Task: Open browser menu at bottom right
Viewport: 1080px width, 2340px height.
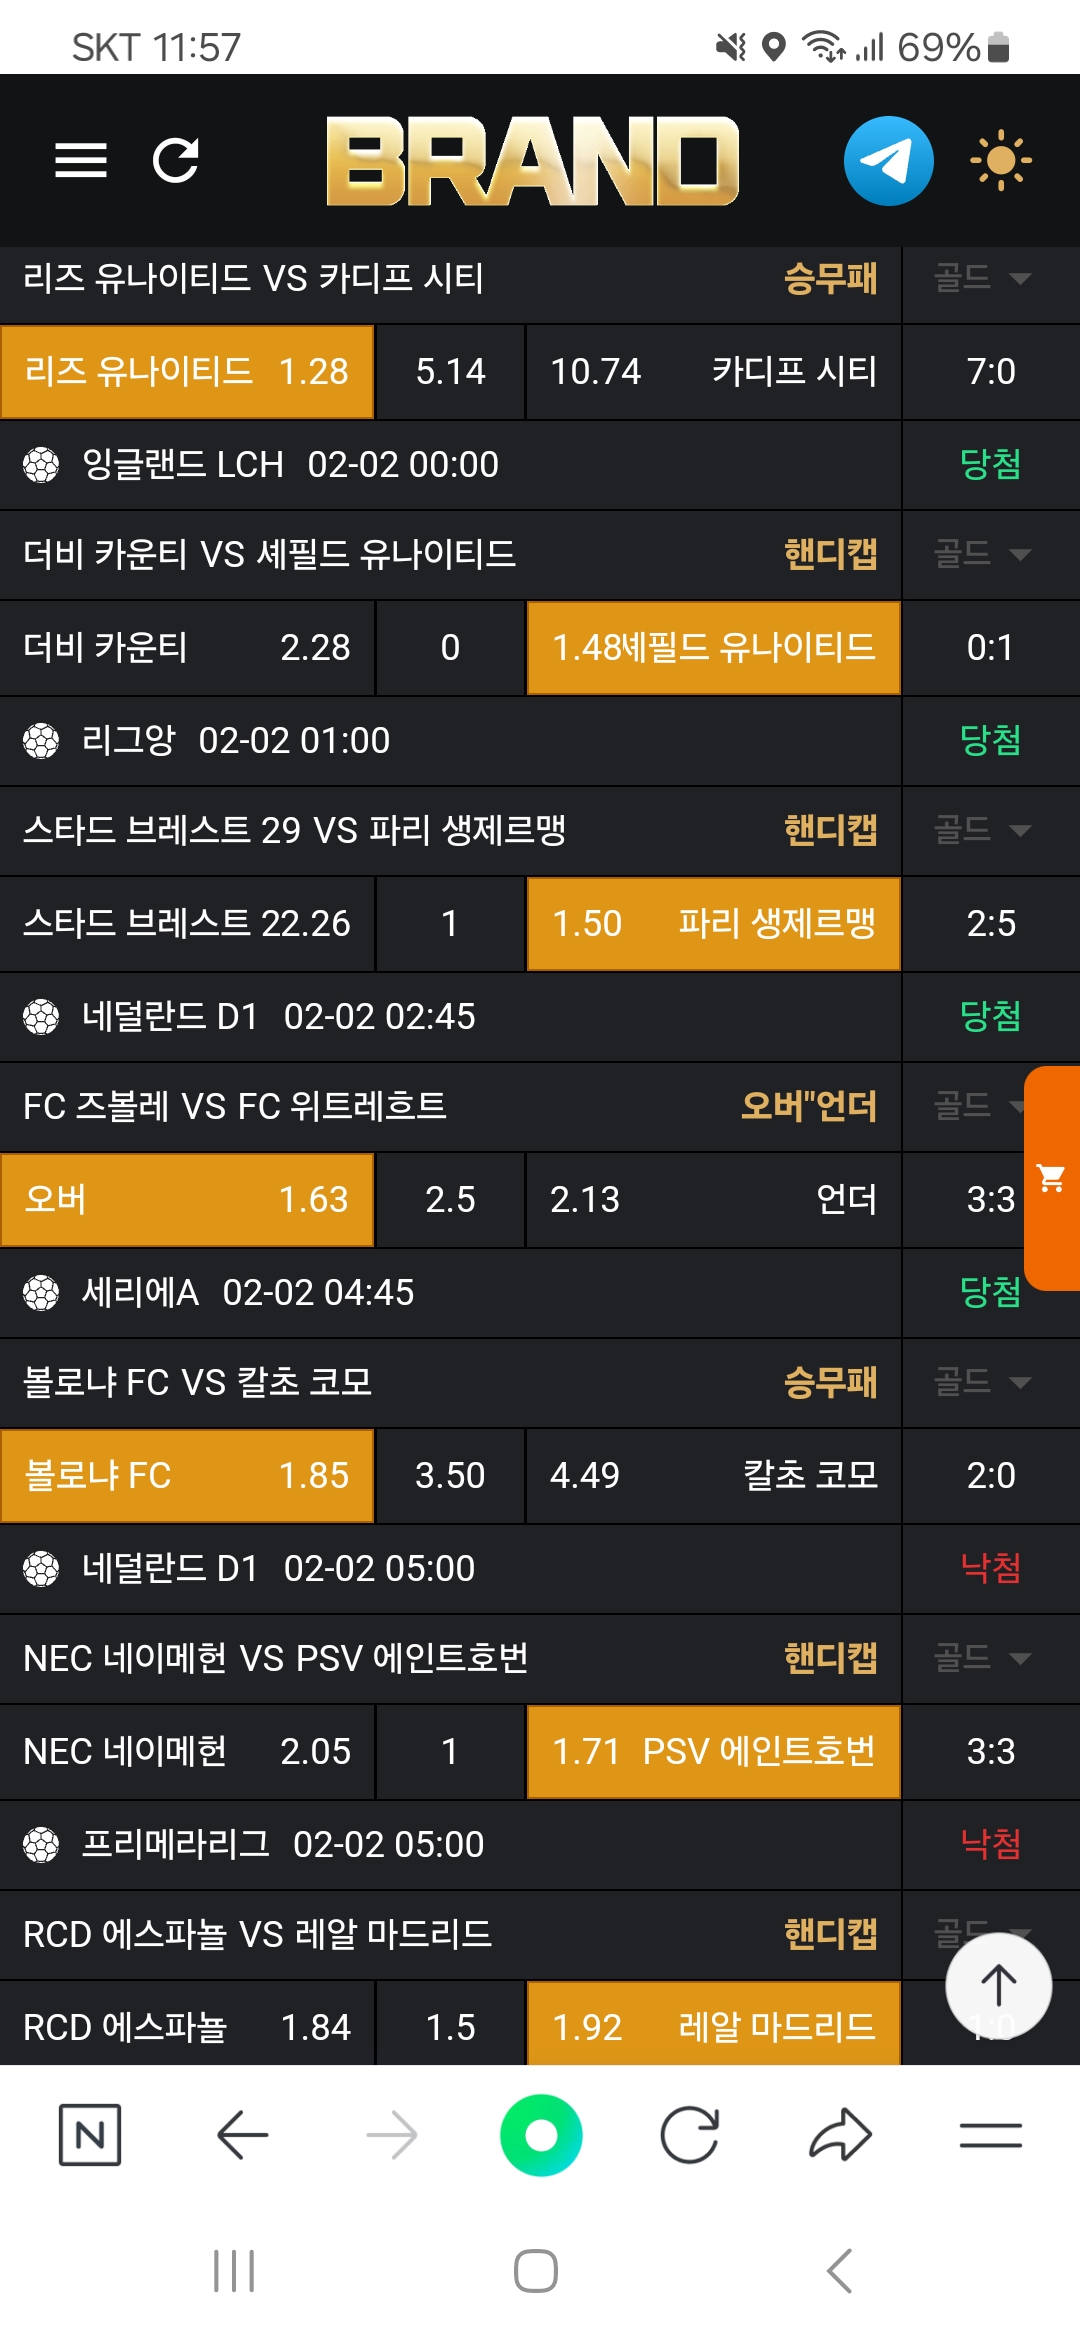Action: point(990,2135)
